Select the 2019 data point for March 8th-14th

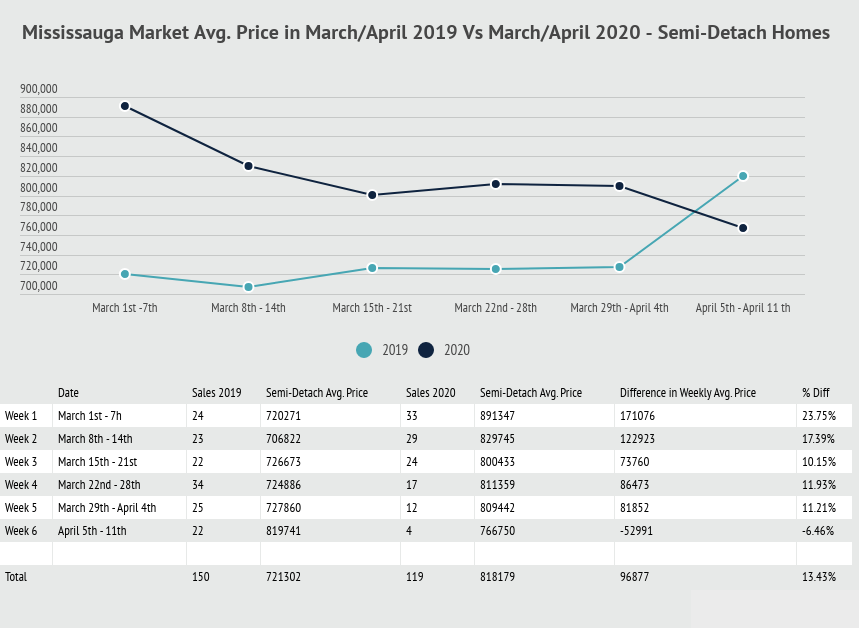(x=248, y=287)
